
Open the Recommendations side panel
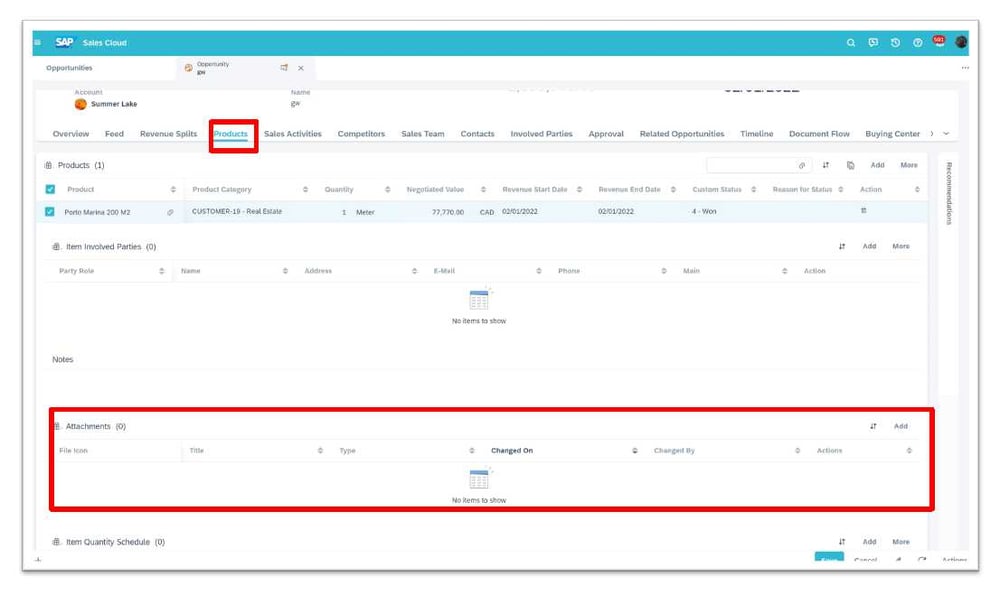point(949,193)
